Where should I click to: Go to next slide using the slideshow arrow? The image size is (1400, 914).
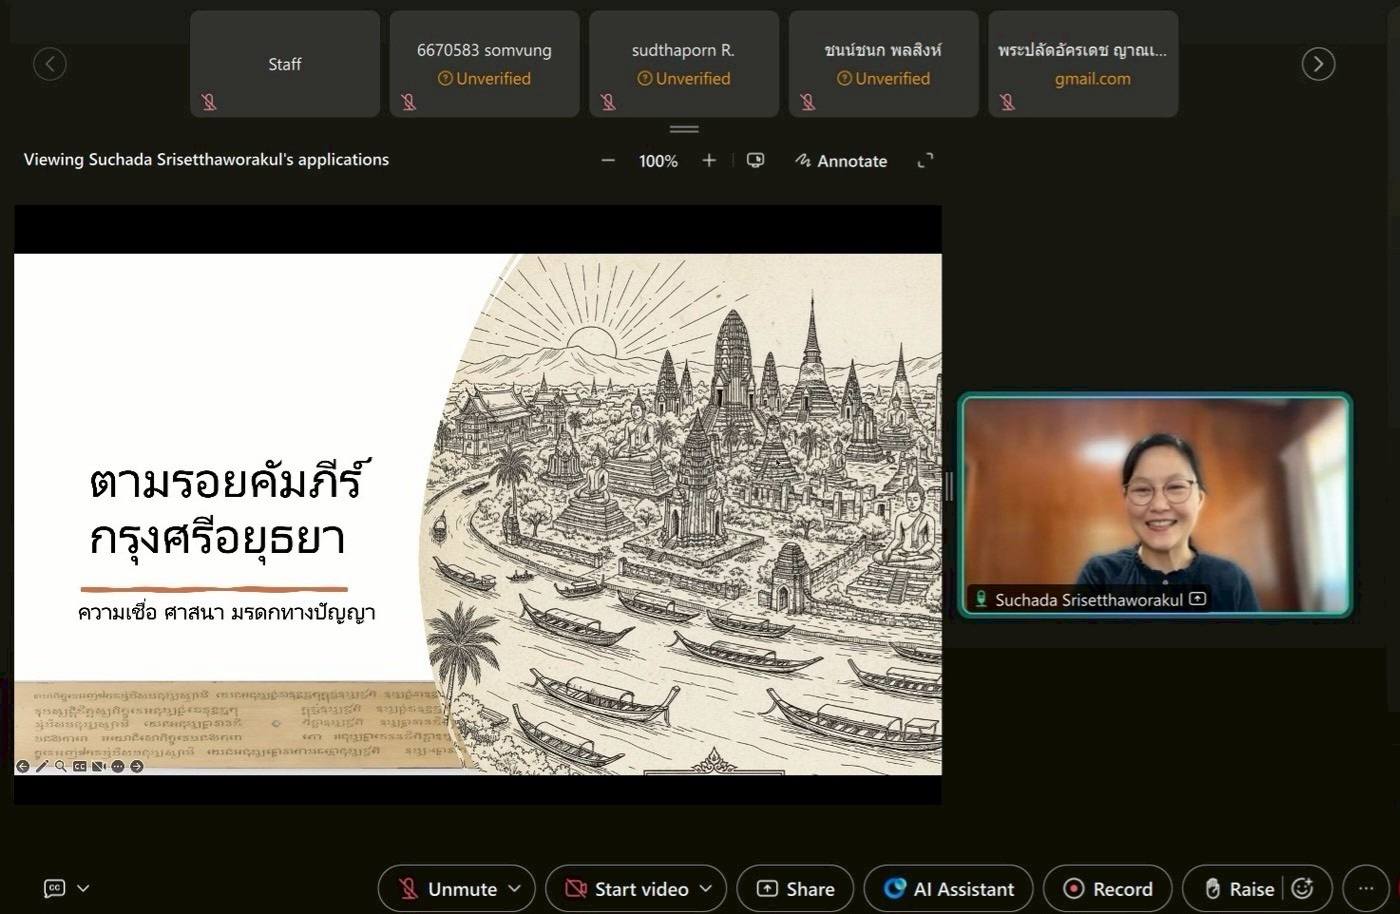[136, 766]
